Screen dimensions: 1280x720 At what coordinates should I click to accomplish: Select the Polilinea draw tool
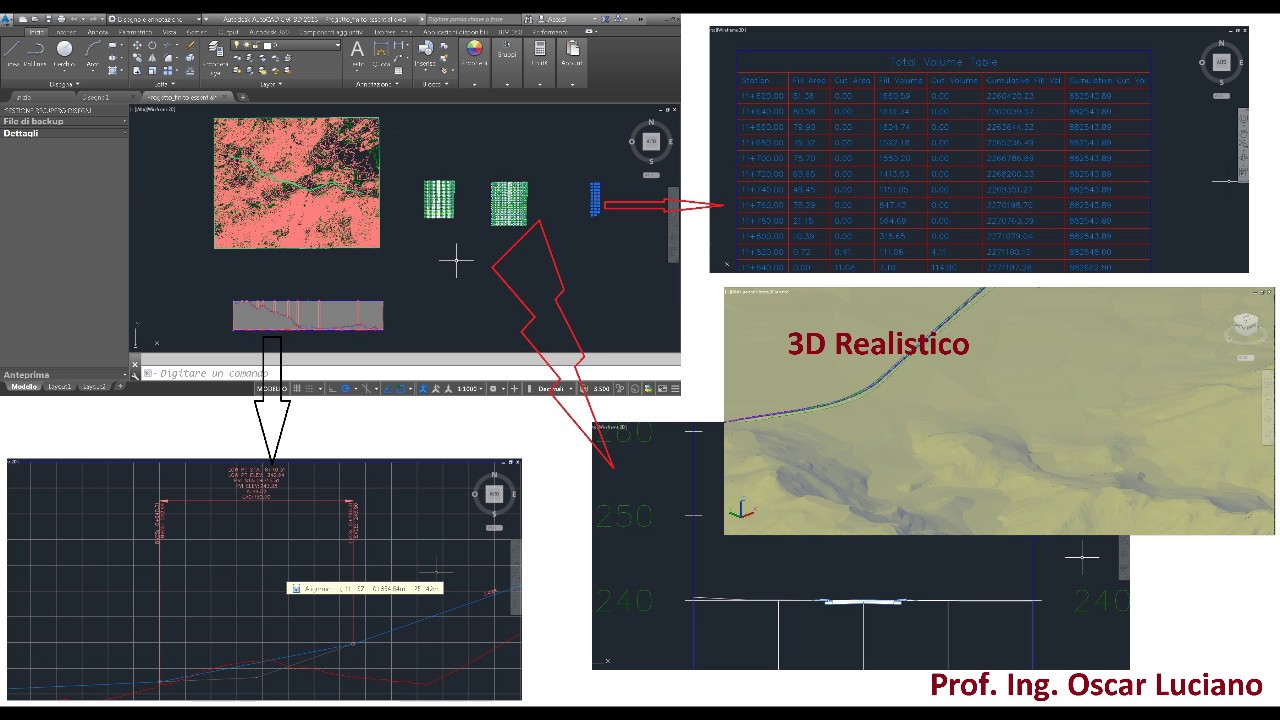(x=35, y=51)
